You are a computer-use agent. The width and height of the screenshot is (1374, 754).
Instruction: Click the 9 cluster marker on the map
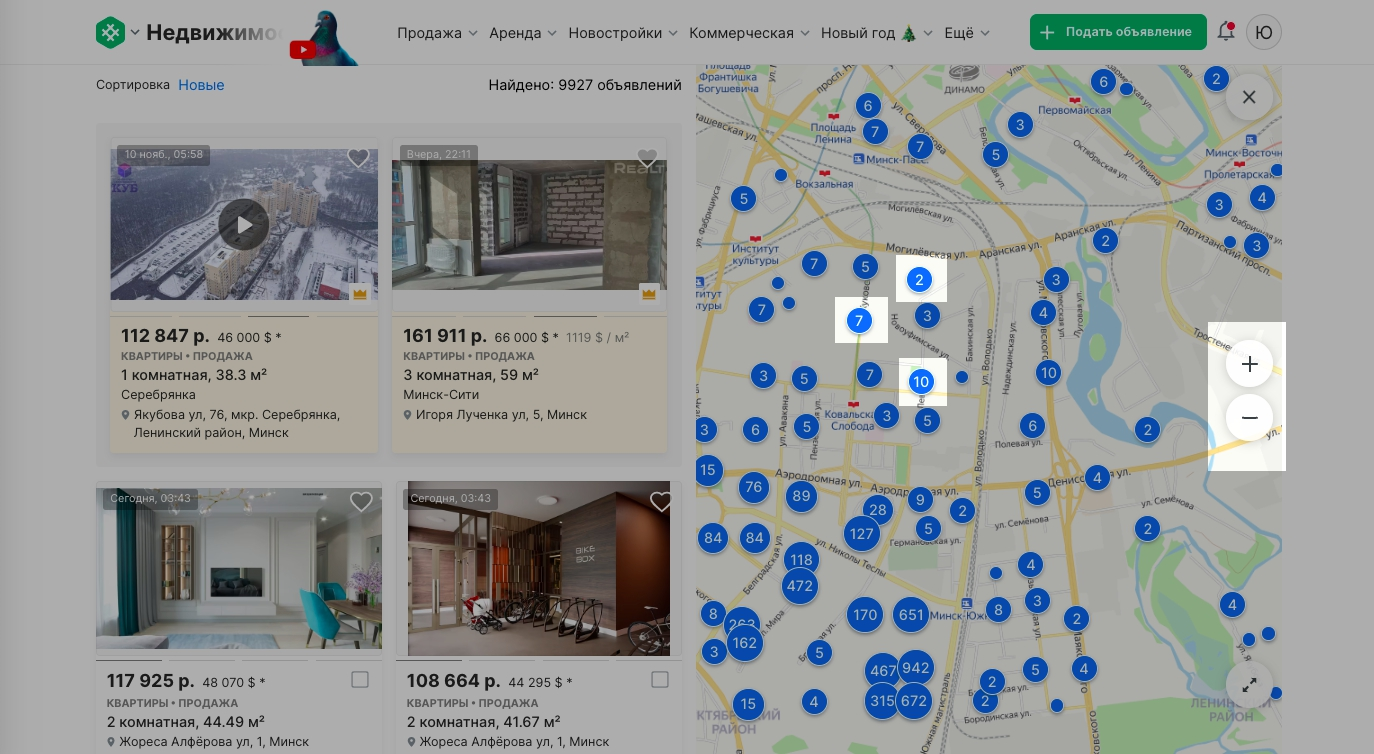[x=920, y=500]
